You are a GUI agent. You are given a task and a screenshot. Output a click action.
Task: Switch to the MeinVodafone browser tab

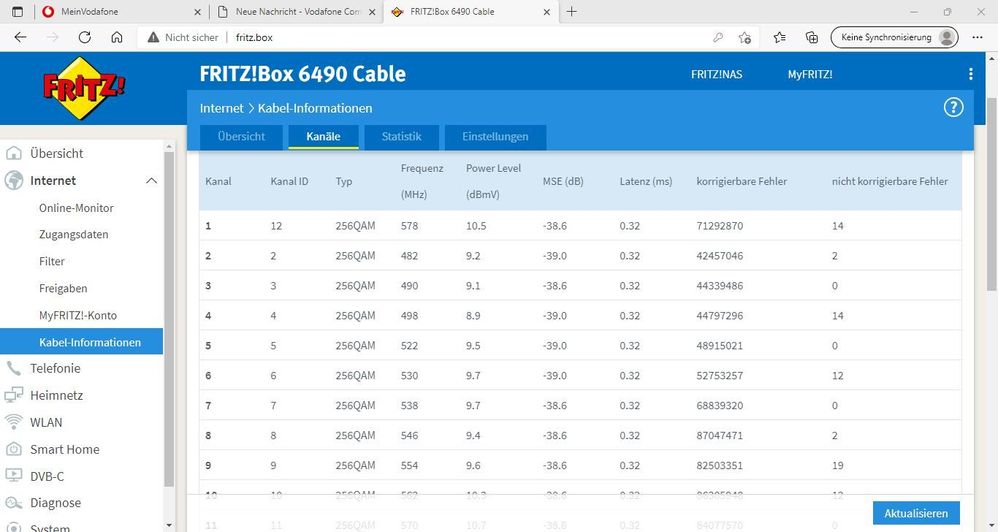121,11
